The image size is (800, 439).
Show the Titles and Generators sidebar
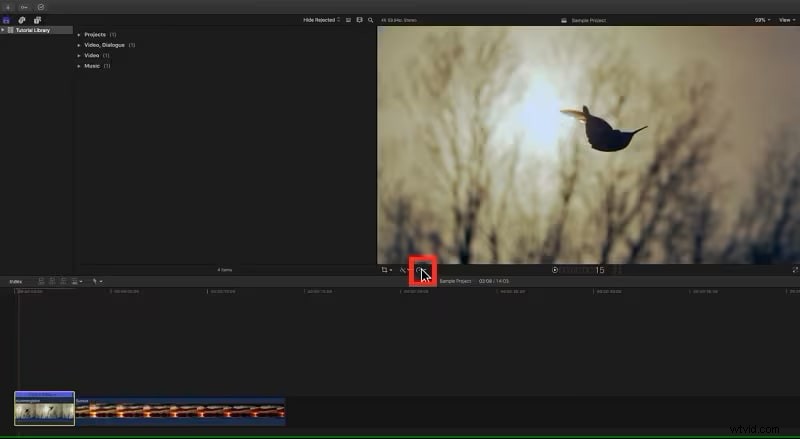[37, 20]
